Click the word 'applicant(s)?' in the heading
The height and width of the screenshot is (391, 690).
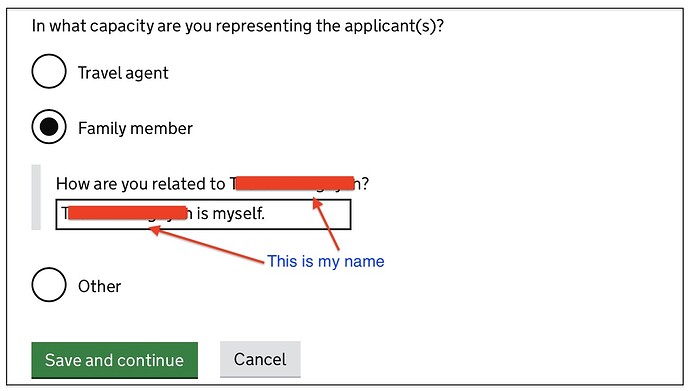click(394, 26)
